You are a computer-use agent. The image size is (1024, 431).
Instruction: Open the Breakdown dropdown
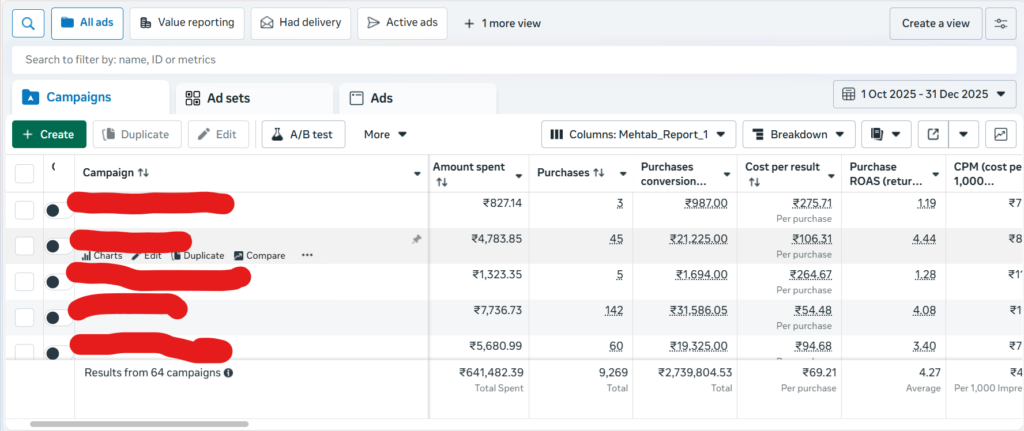coord(798,134)
